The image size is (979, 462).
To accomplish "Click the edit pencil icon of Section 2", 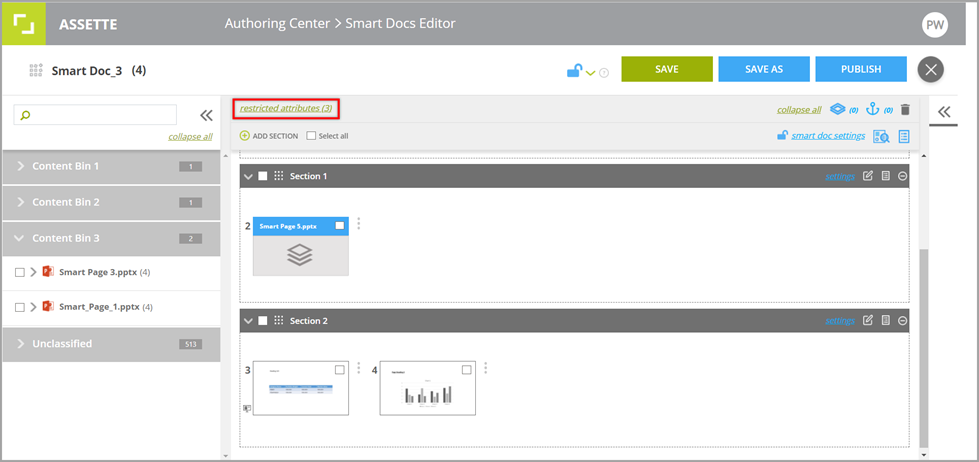I will pos(867,320).
